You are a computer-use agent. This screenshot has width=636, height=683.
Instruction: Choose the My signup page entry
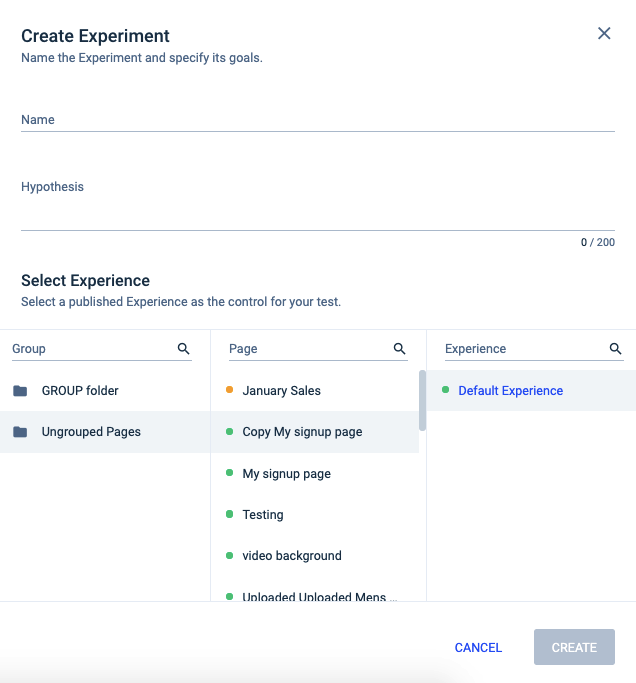point(286,473)
